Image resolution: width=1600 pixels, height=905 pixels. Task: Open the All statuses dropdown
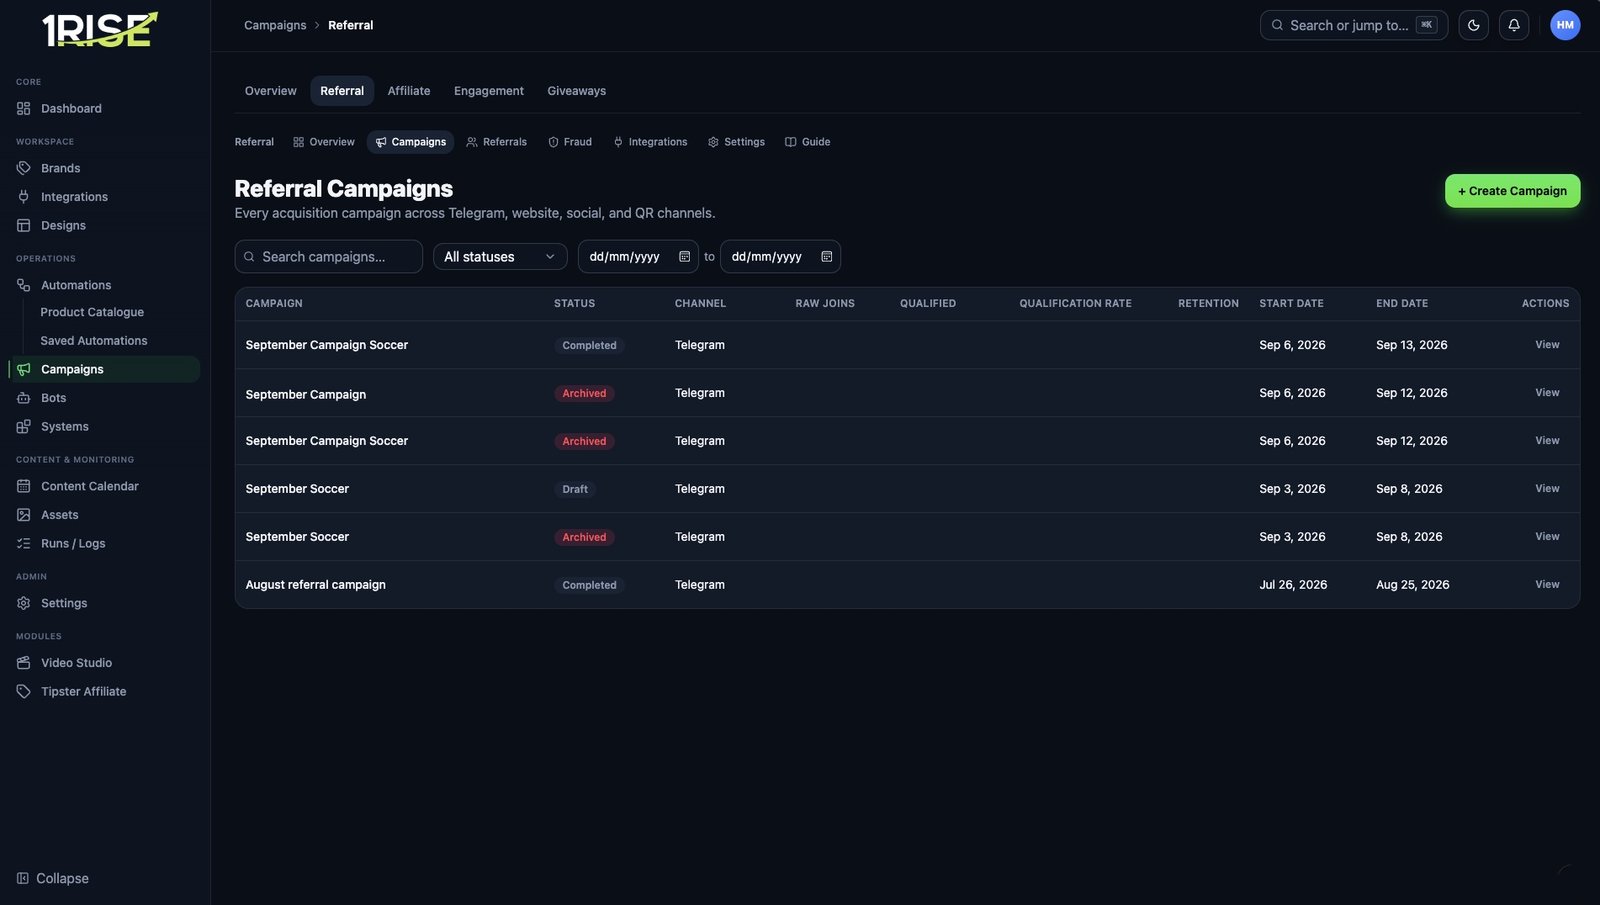pyautogui.click(x=500, y=257)
